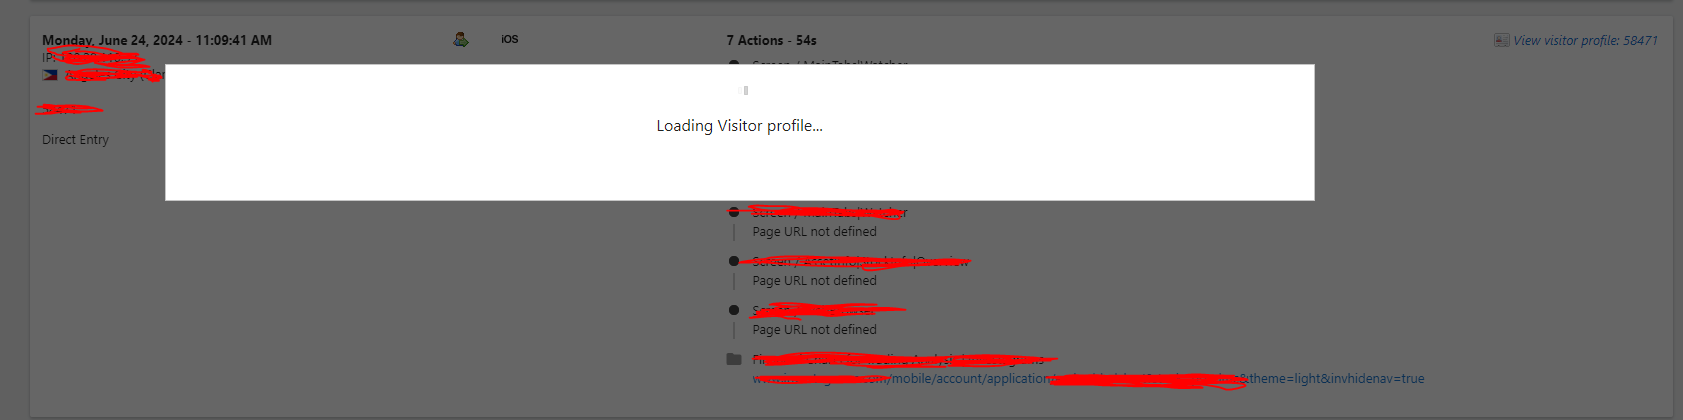Click the Monday, June 24, 2024 visit date
Screen dimensions: 1683x420
(113, 40)
